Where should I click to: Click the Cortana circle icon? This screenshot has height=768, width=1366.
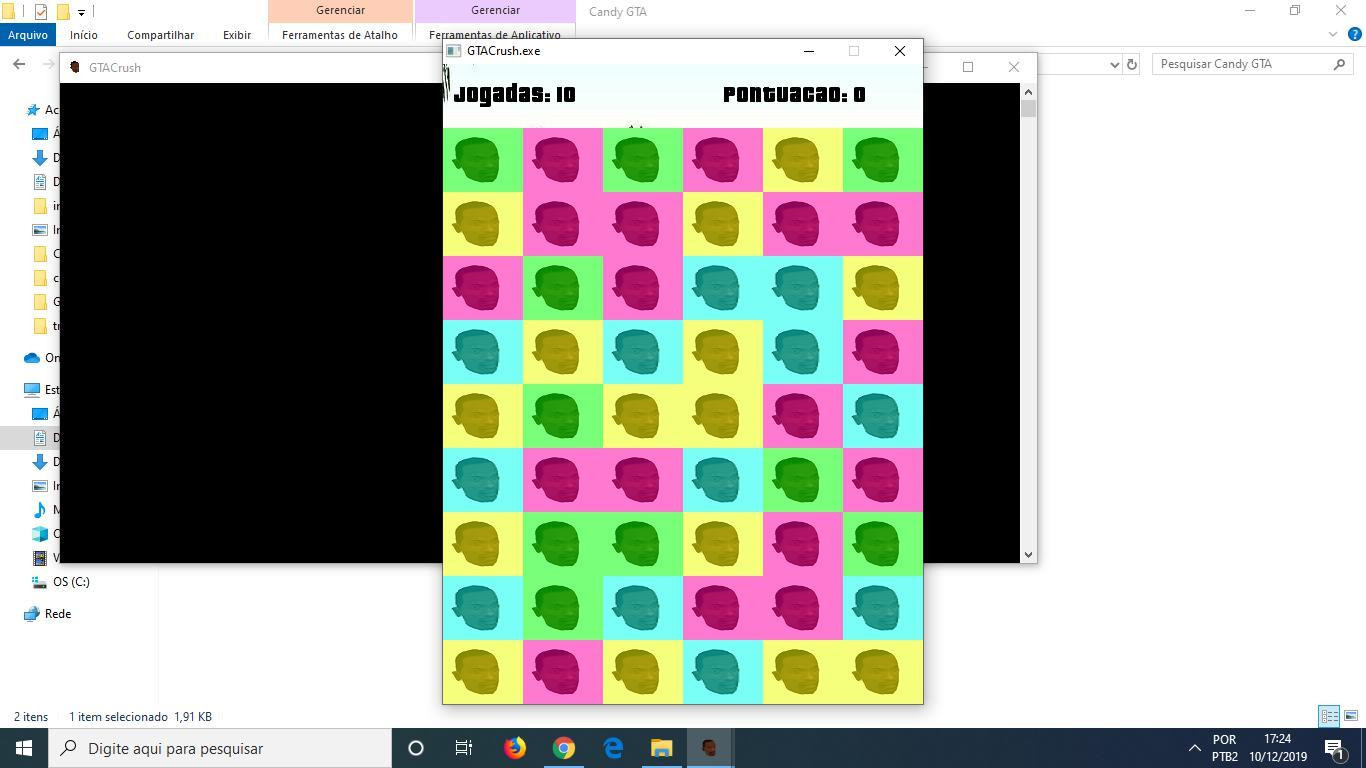[416, 748]
